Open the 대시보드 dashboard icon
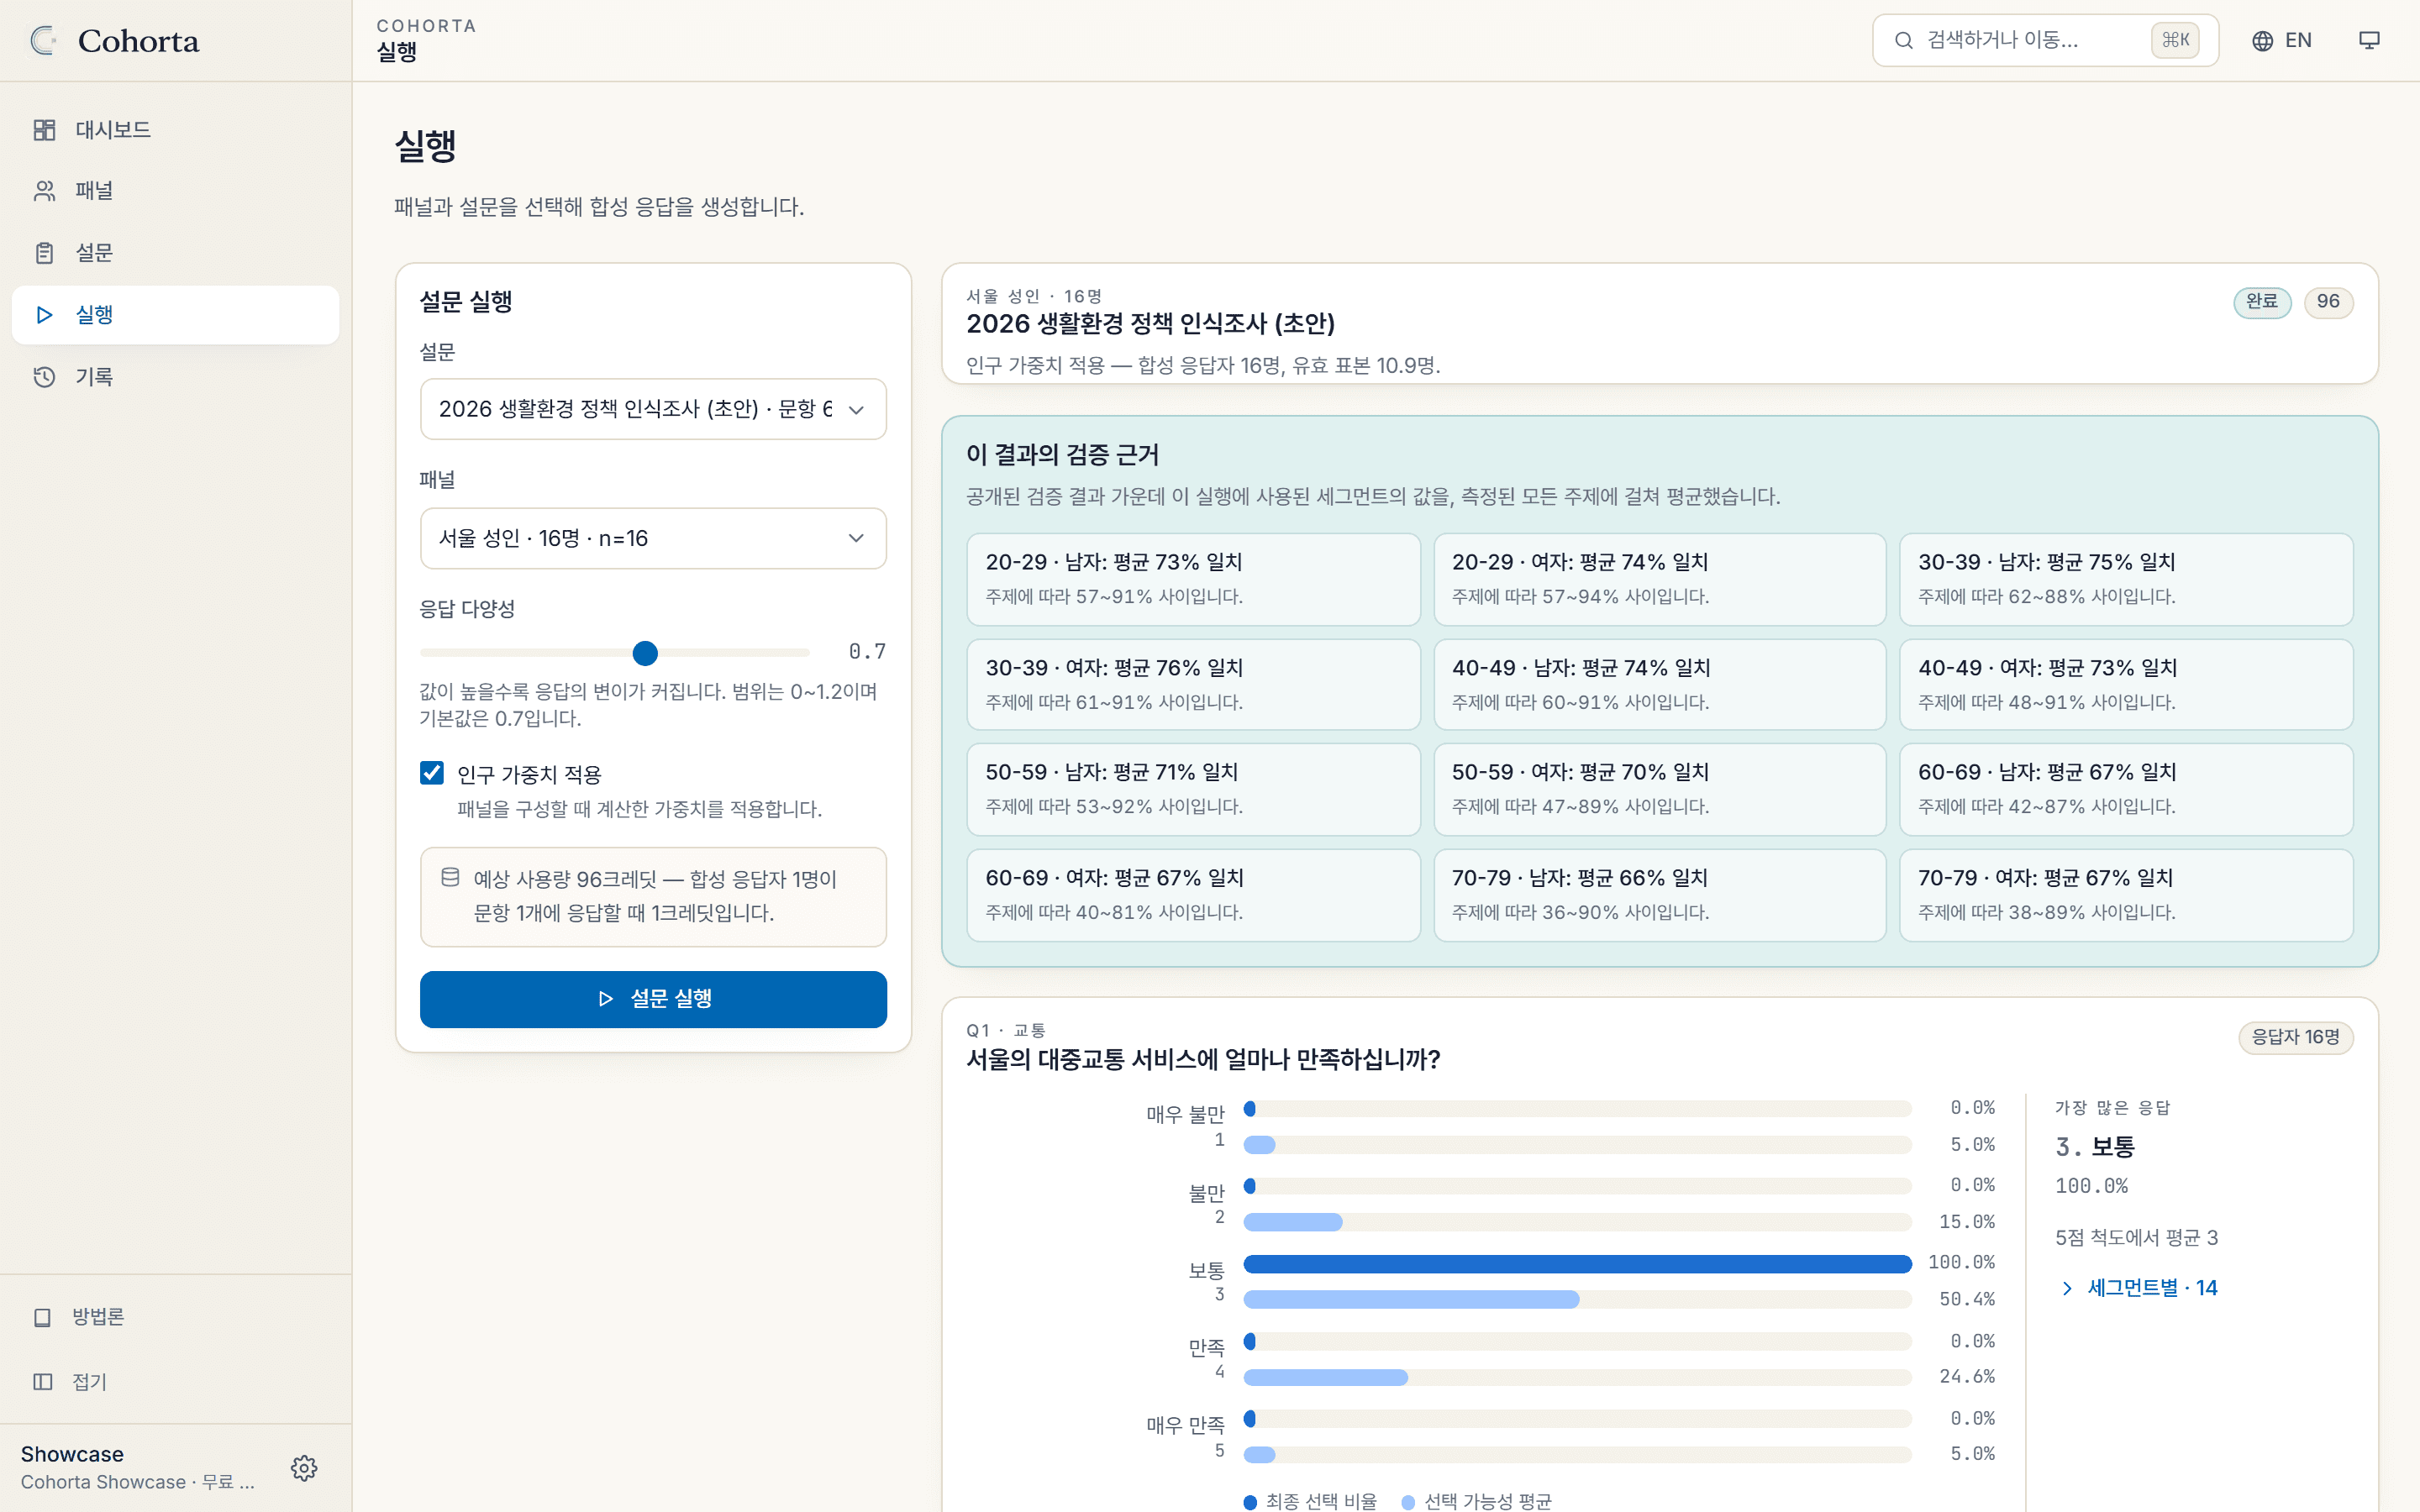 pyautogui.click(x=44, y=130)
